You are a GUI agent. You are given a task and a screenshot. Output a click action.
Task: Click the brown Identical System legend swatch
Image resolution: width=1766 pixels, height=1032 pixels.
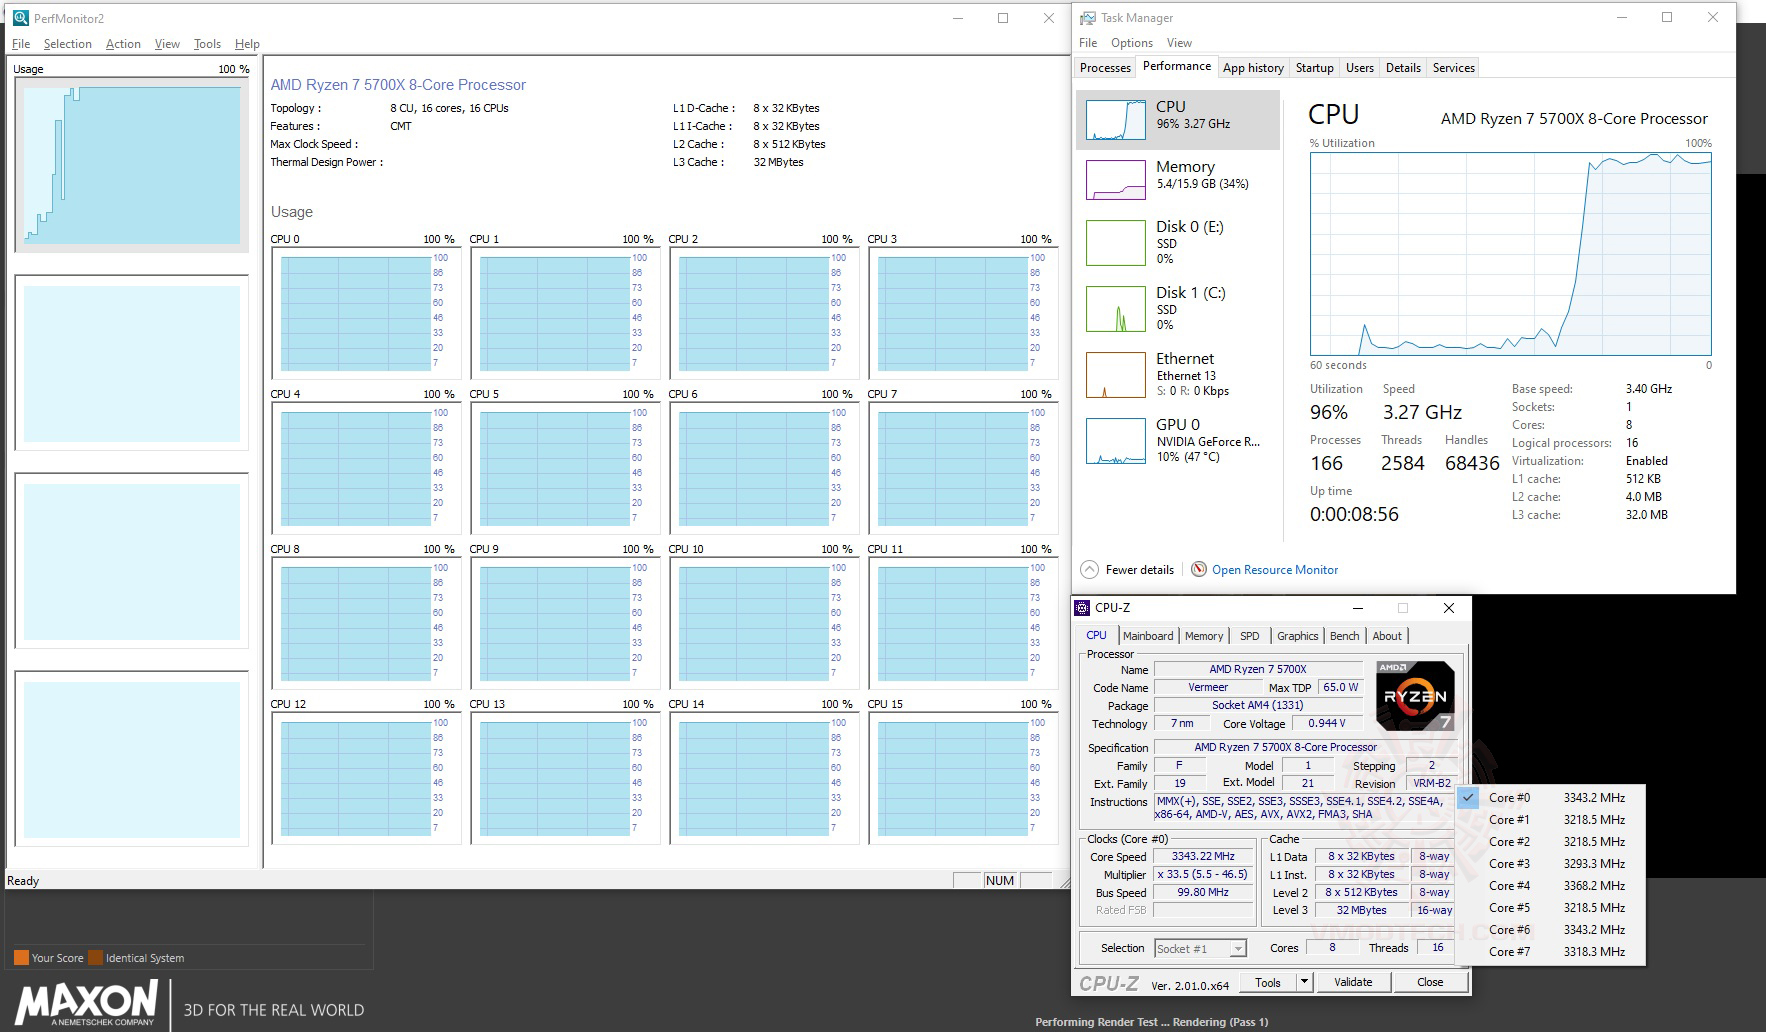[95, 958]
